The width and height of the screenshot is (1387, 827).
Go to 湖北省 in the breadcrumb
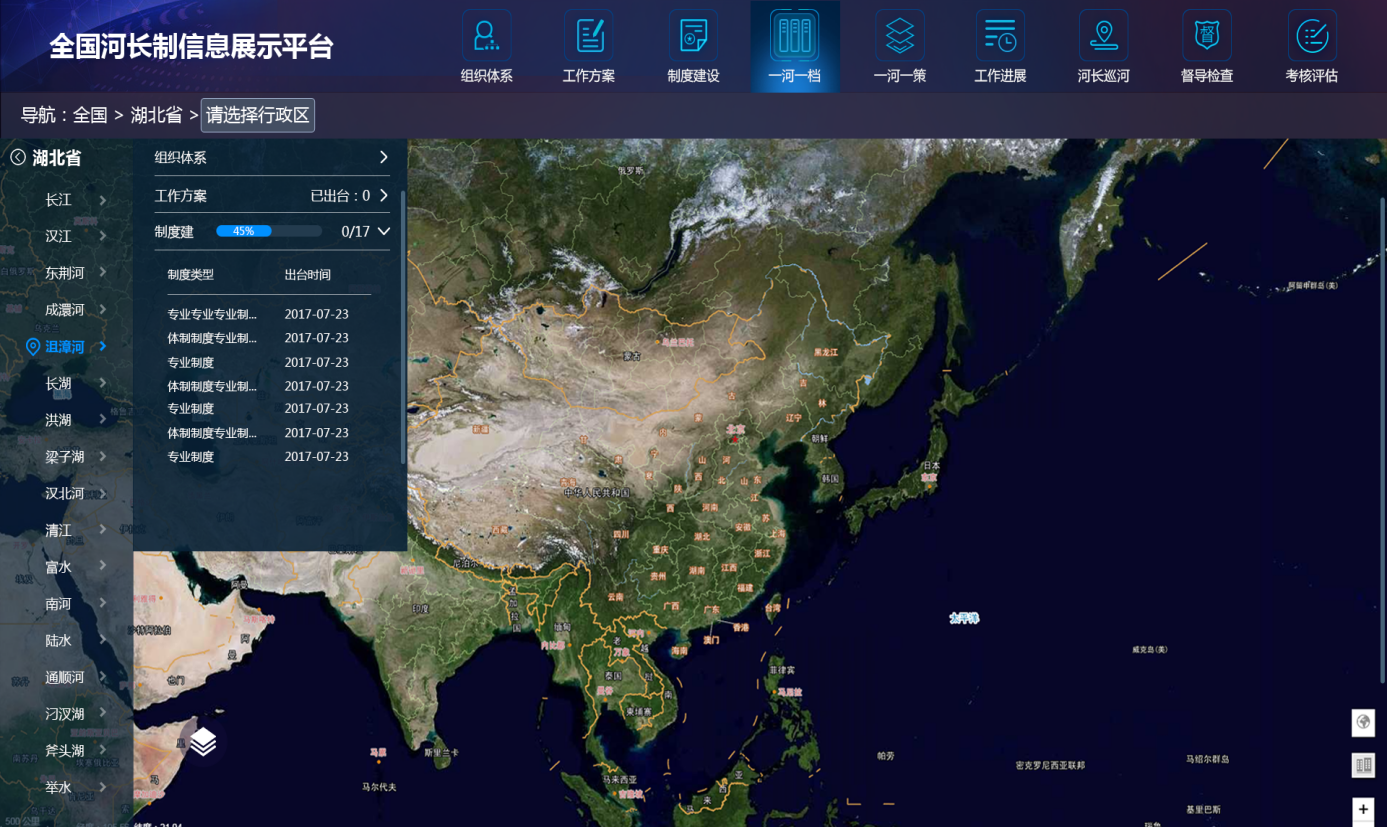156,115
